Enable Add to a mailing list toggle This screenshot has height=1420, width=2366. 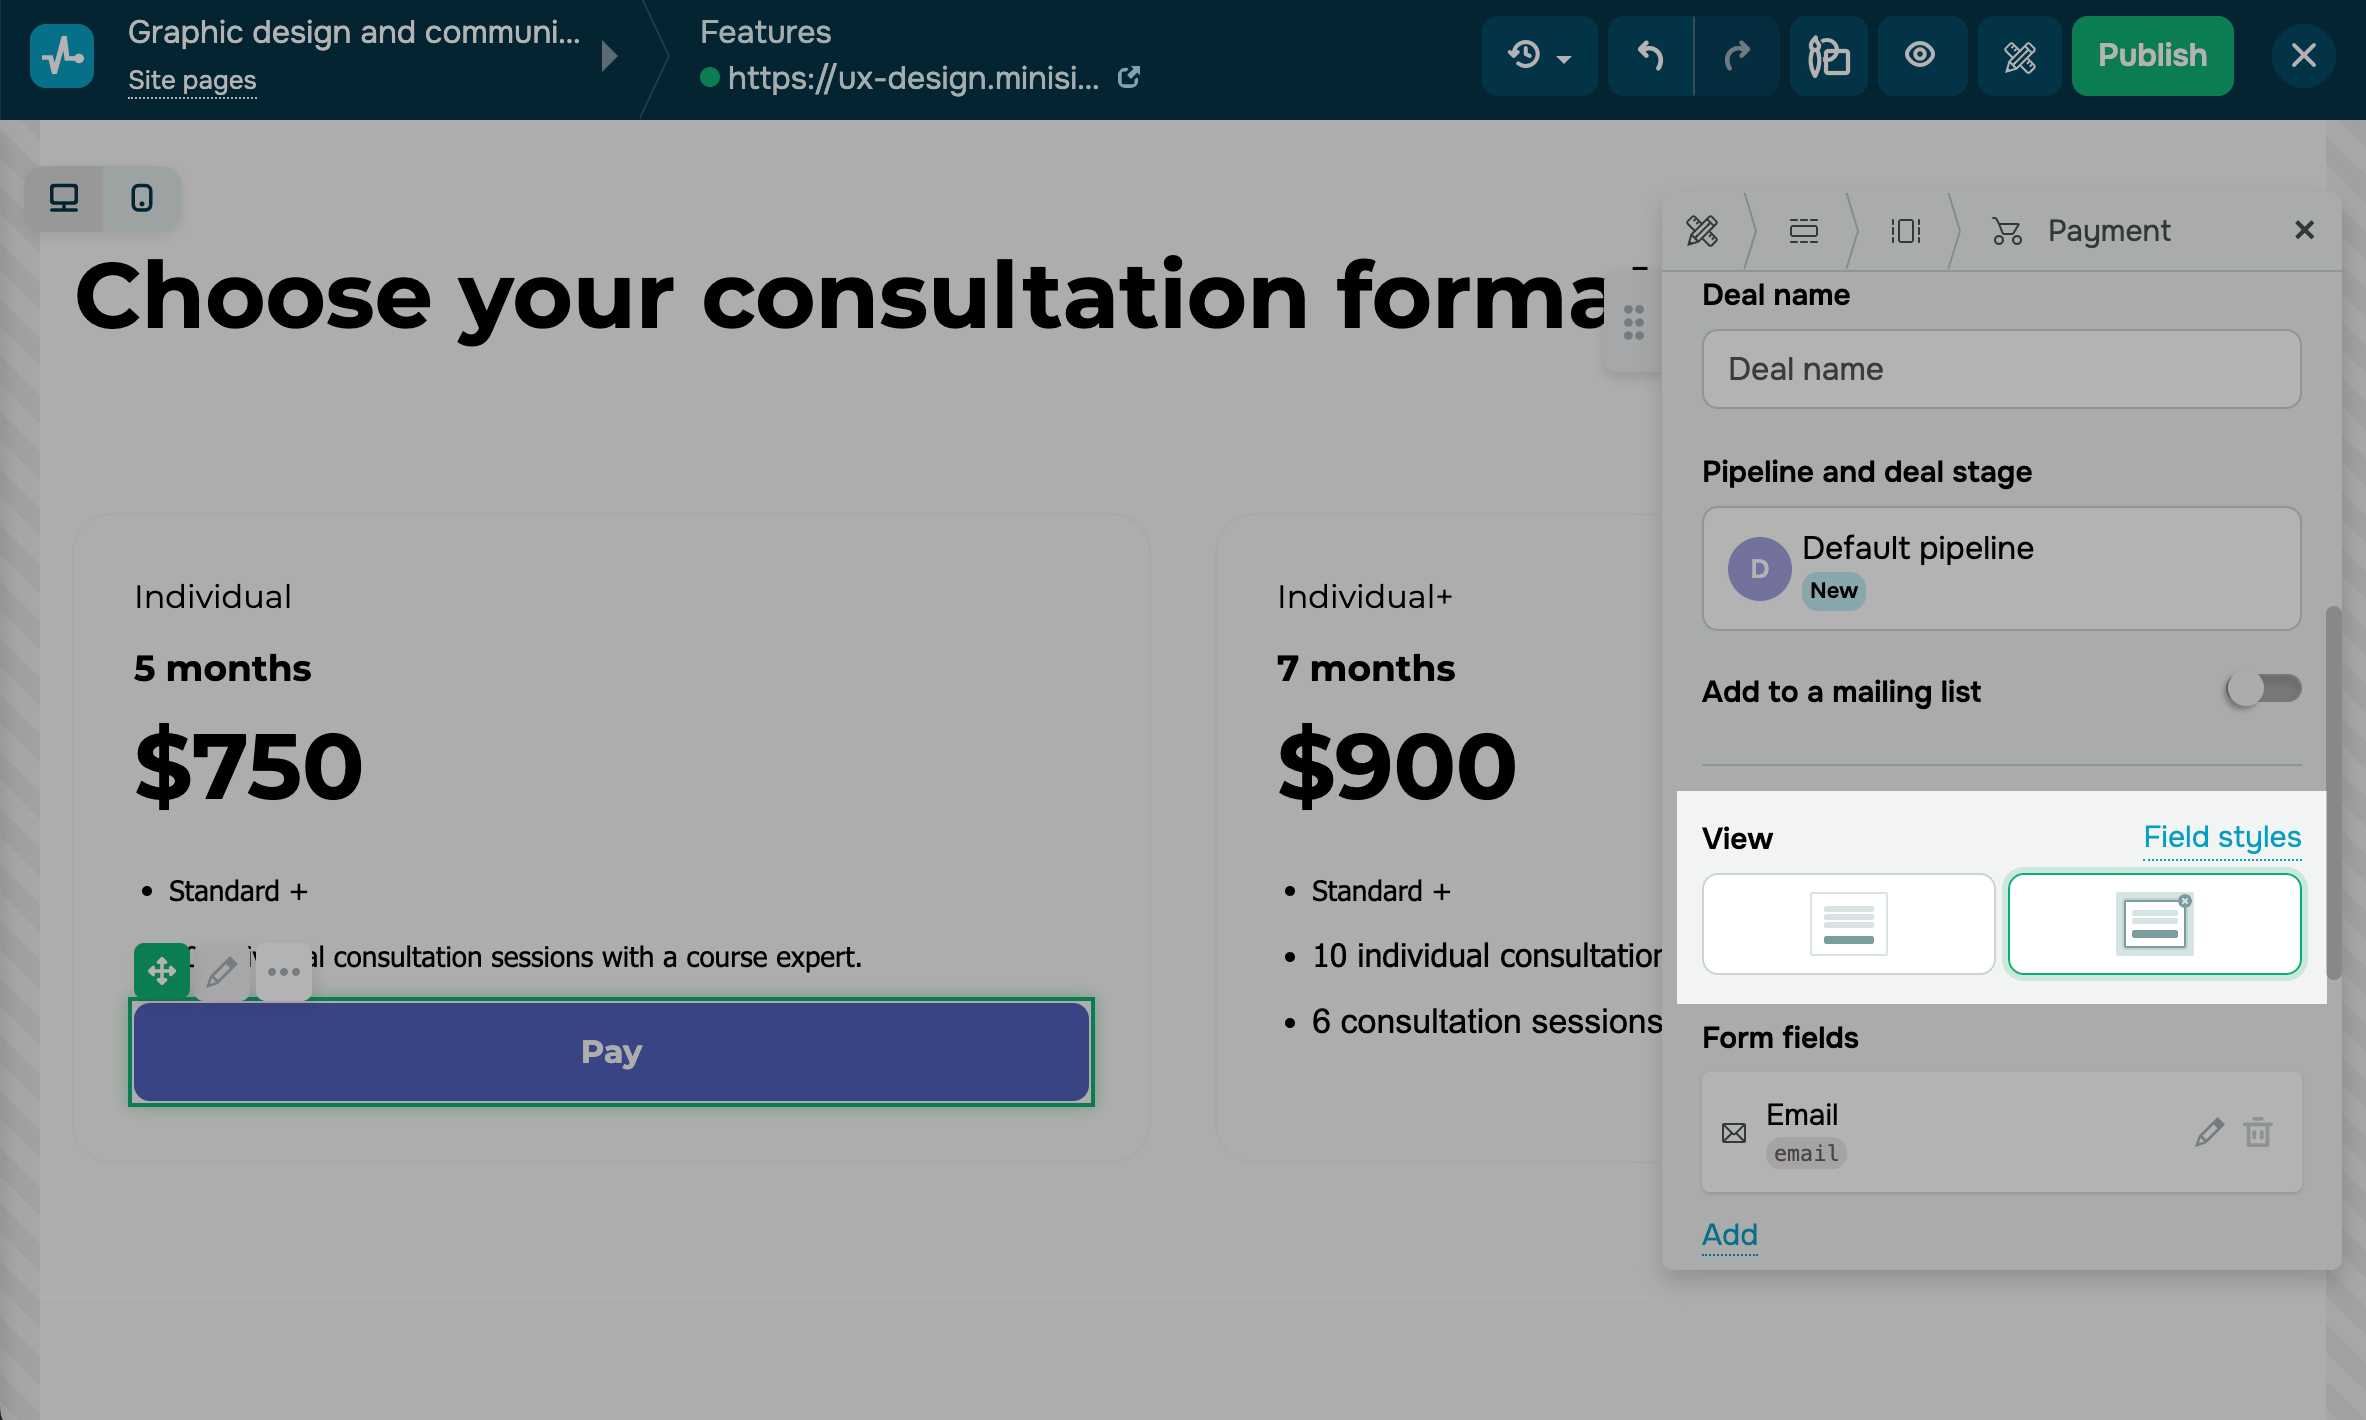[2264, 689]
